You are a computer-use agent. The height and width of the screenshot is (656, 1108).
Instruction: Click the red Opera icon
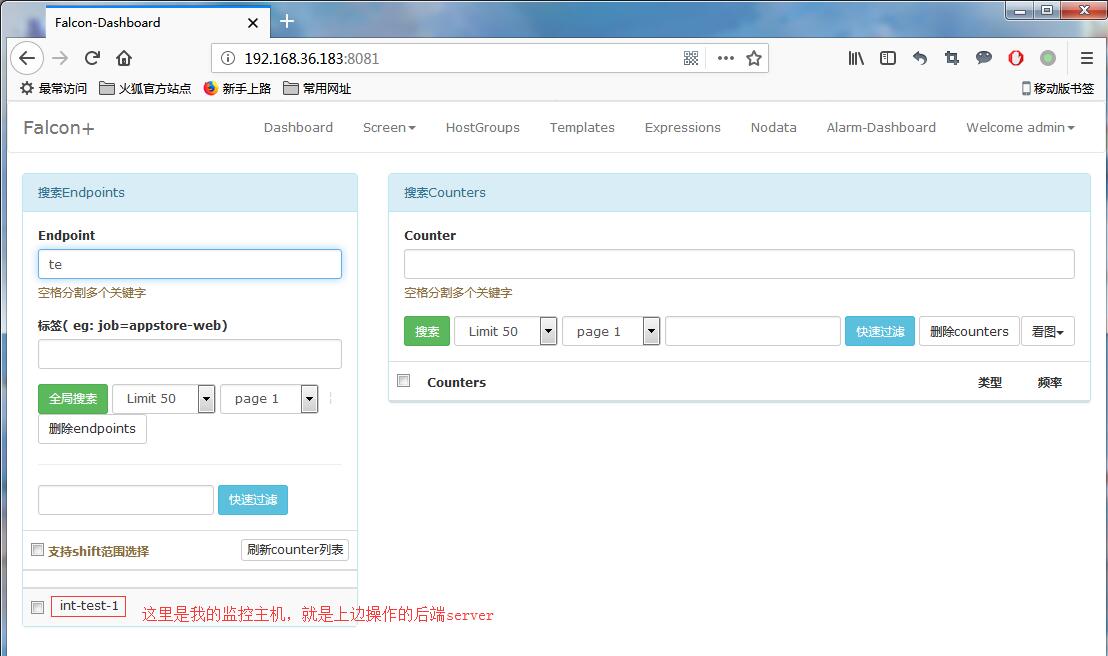point(1016,58)
